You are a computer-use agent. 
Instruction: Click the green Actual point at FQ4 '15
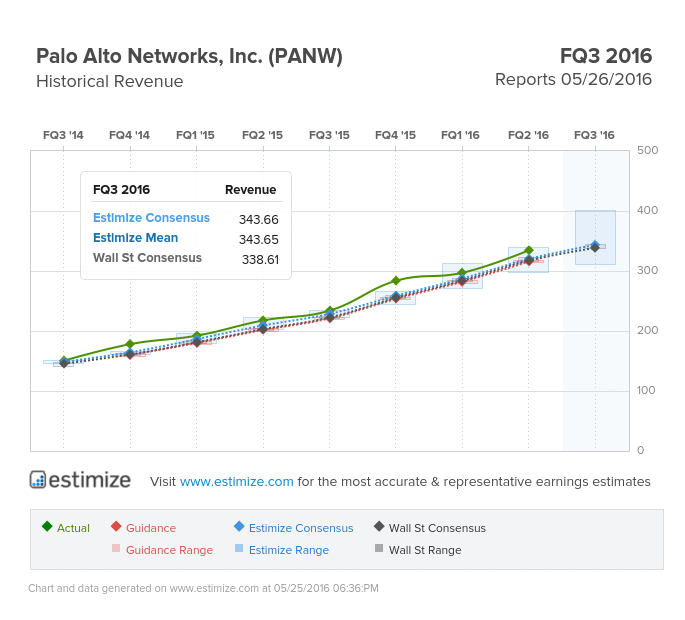pyautogui.click(x=396, y=281)
